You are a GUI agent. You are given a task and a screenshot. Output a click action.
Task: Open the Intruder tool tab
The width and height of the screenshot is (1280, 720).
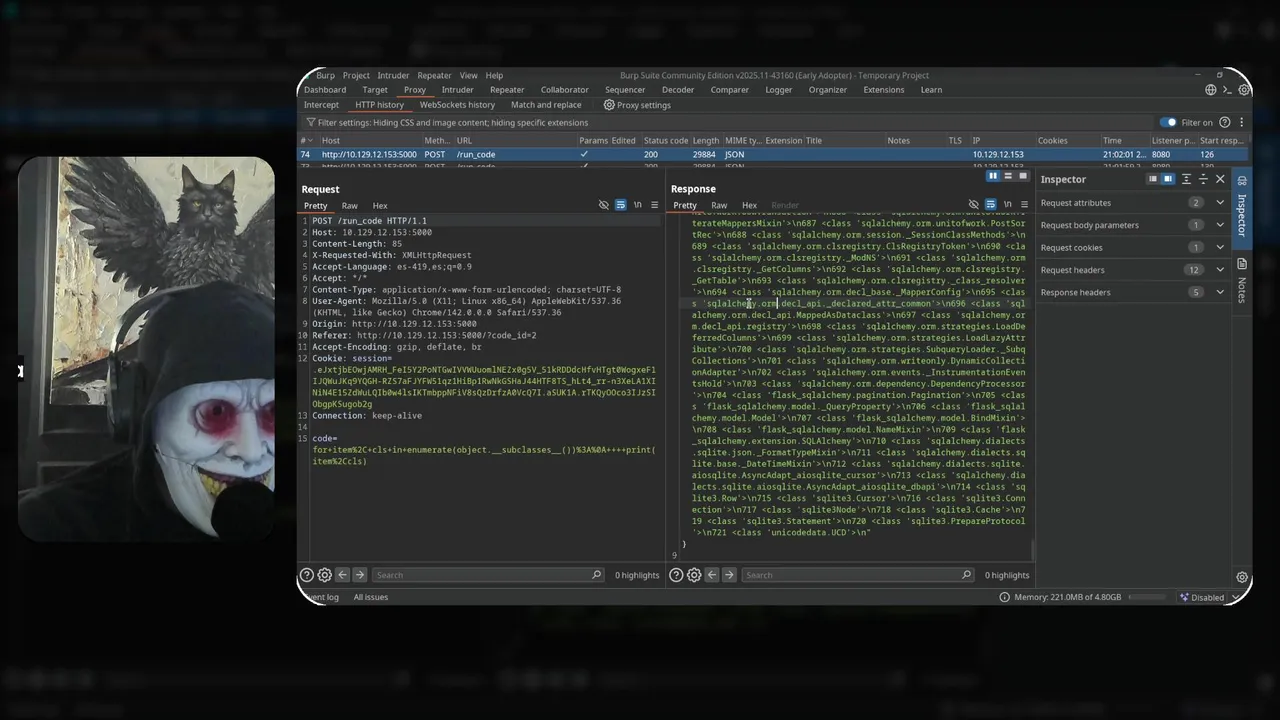click(x=458, y=90)
